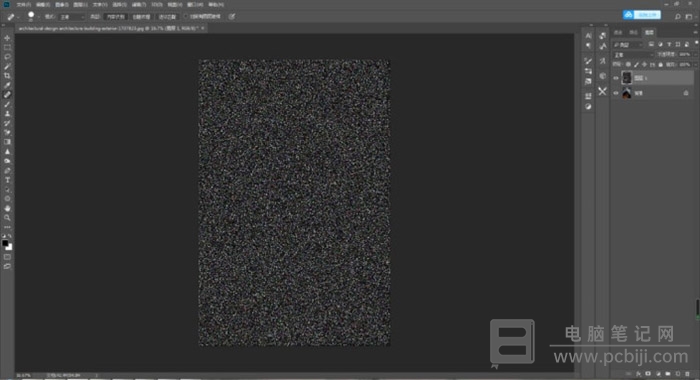This screenshot has height=380, width=700.
Task: Select the Content-Aware type button
Action: (x=116, y=17)
